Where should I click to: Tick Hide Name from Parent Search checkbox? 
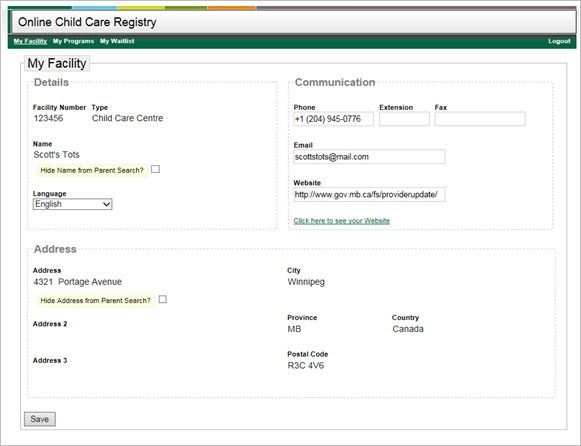[x=156, y=169]
